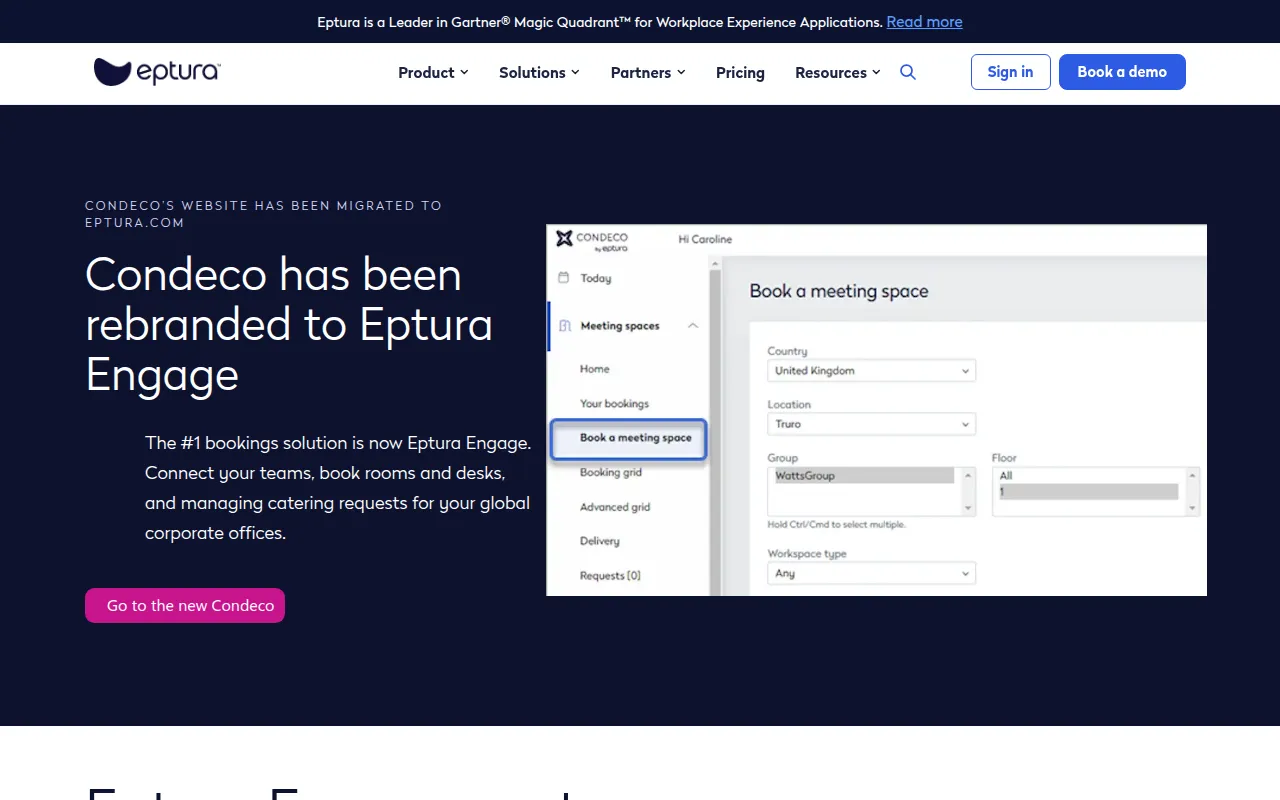Expand the Product menu

pyautogui.click(x=433, y=72)
